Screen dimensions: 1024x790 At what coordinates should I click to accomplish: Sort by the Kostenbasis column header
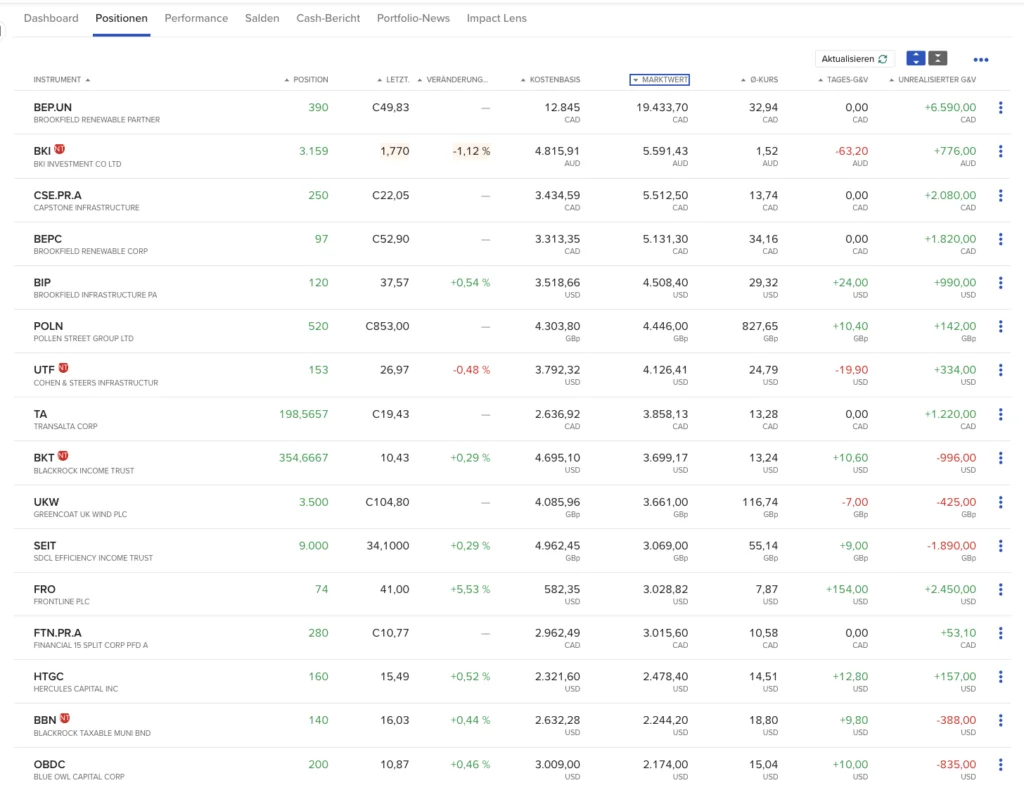550,80
